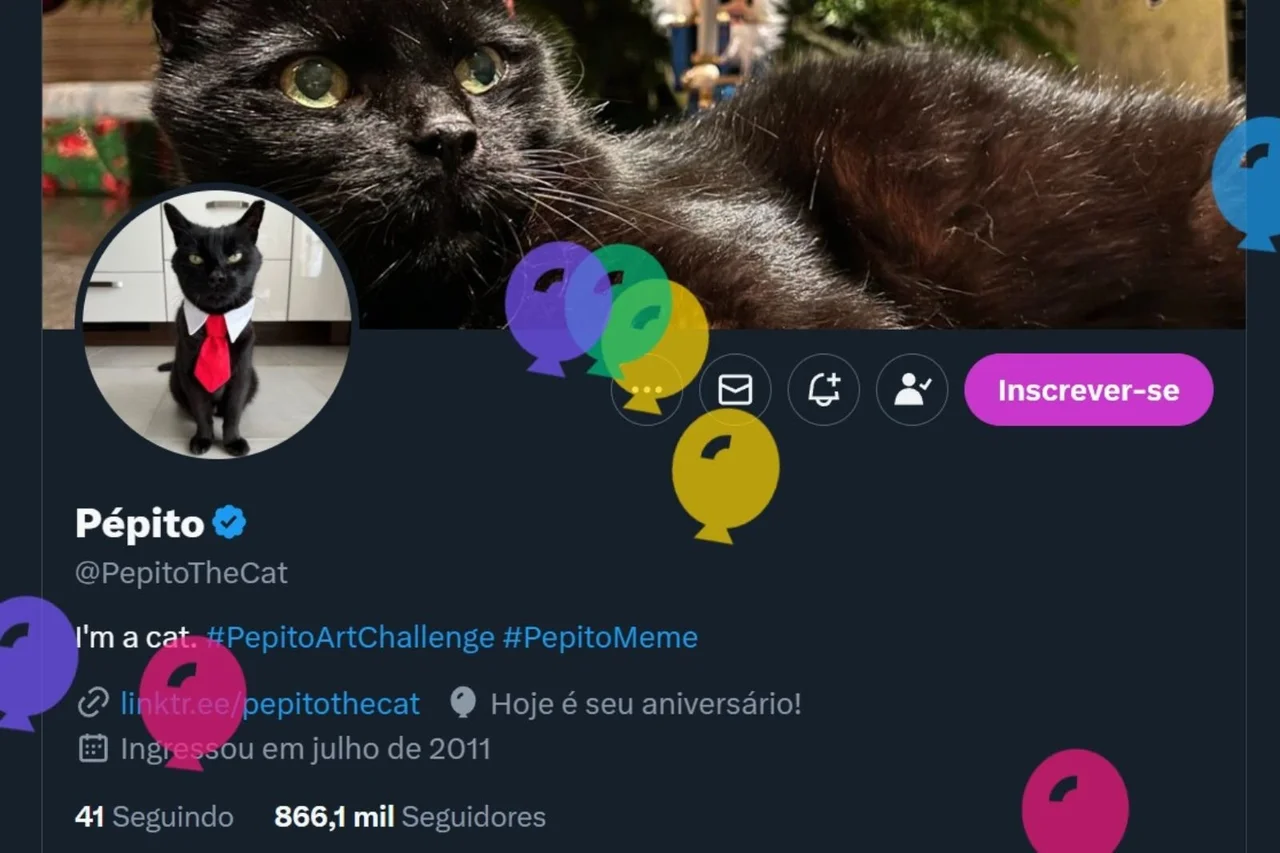1280x853 pixels.
Task: Click Hoje é seu aniversário text
Action: point(644,703)
